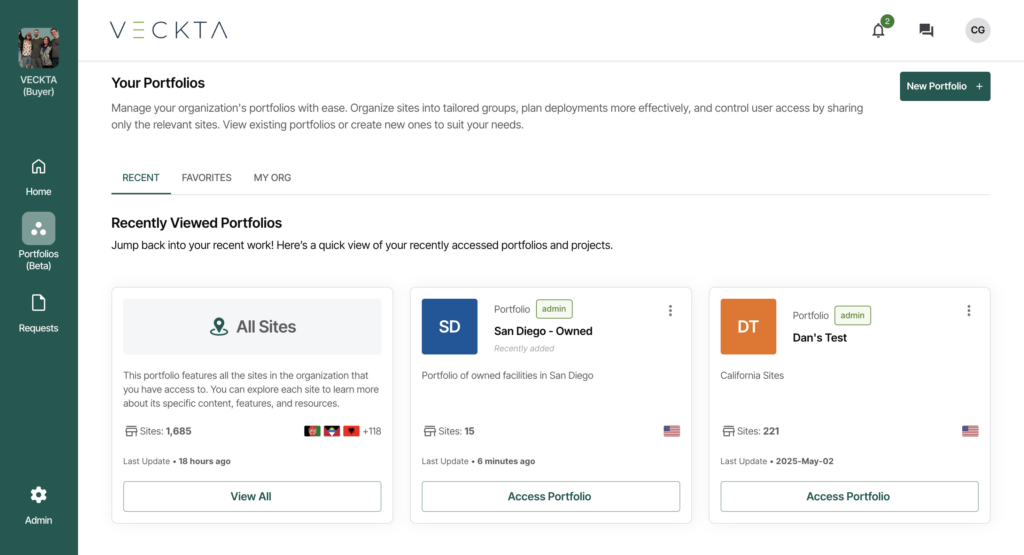Click Dan's Test title
1024x555 pixels.
click(x=820, y=338)
